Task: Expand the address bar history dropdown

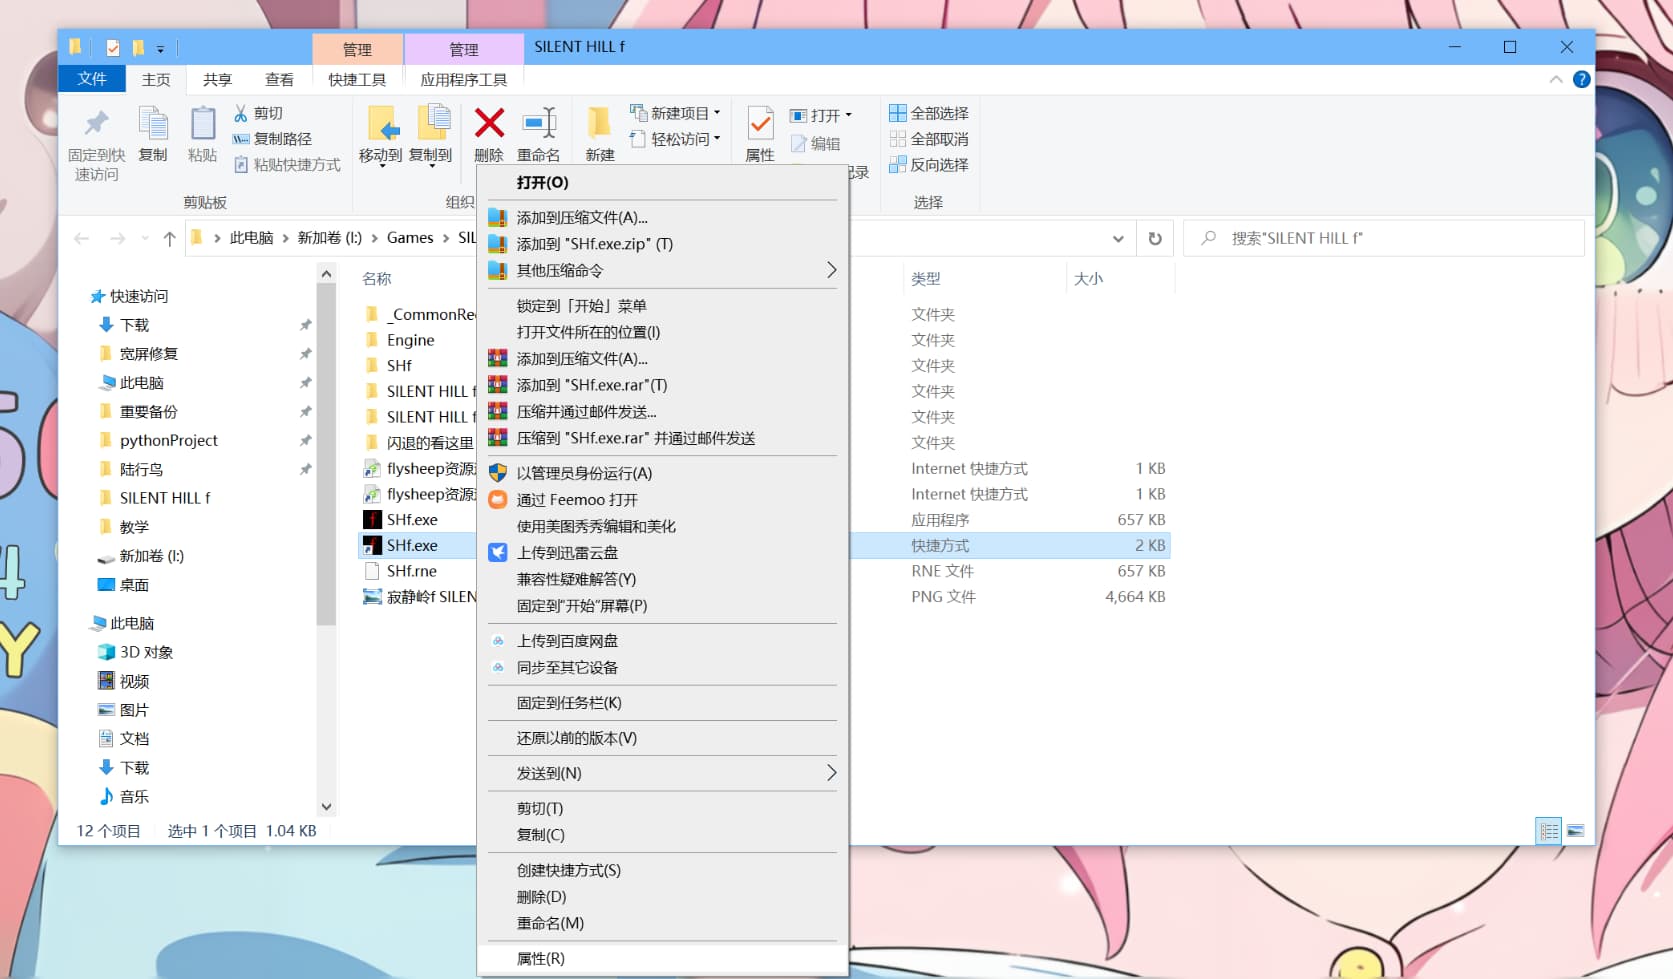Action: pos(1118,238)
